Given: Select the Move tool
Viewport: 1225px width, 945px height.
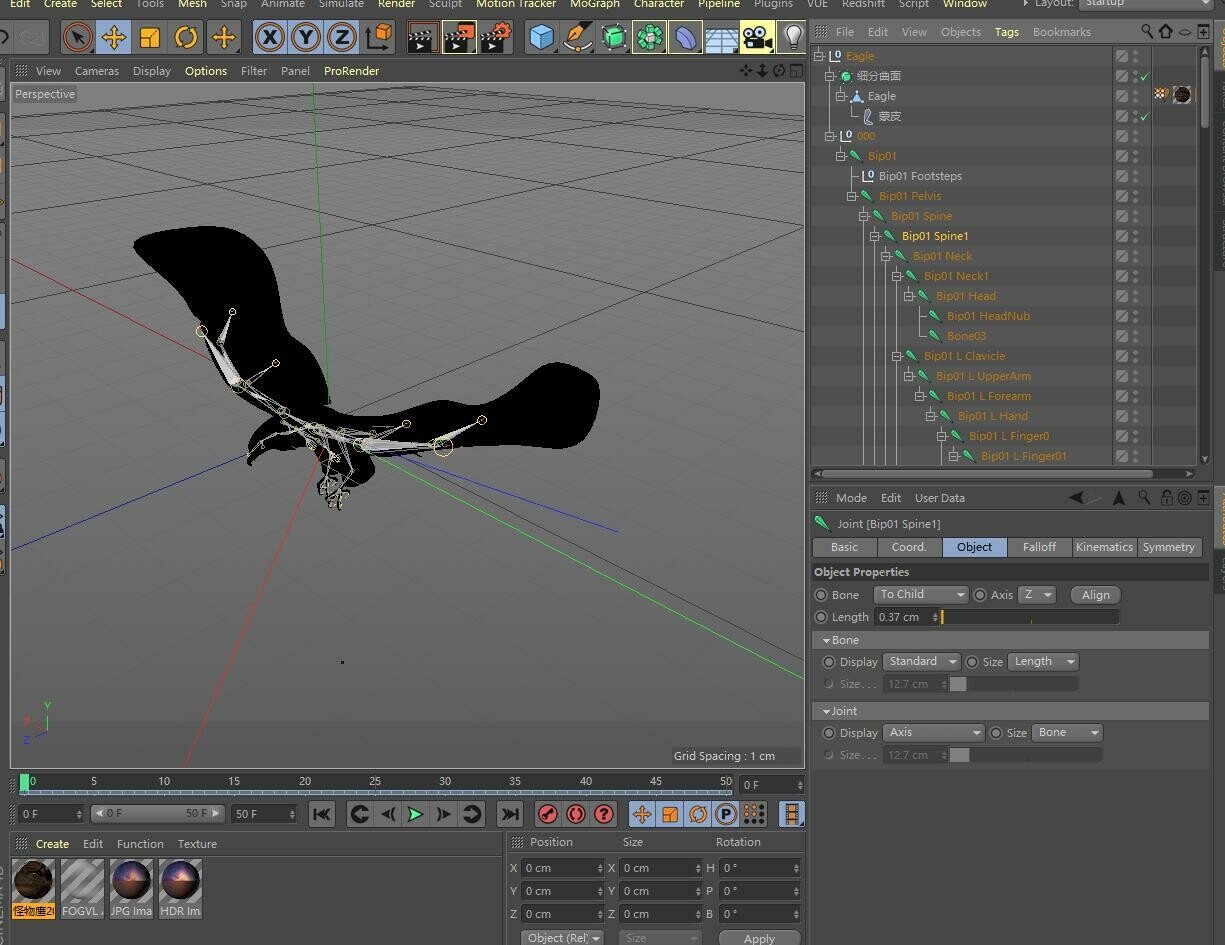Looking at the screenshot, I should click(114, 37).
